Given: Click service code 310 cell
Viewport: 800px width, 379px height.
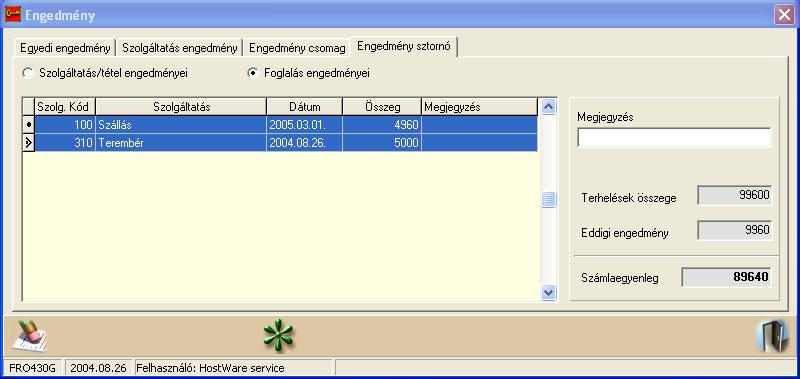Looking at the screenshot, I should (x=65, y=143).
